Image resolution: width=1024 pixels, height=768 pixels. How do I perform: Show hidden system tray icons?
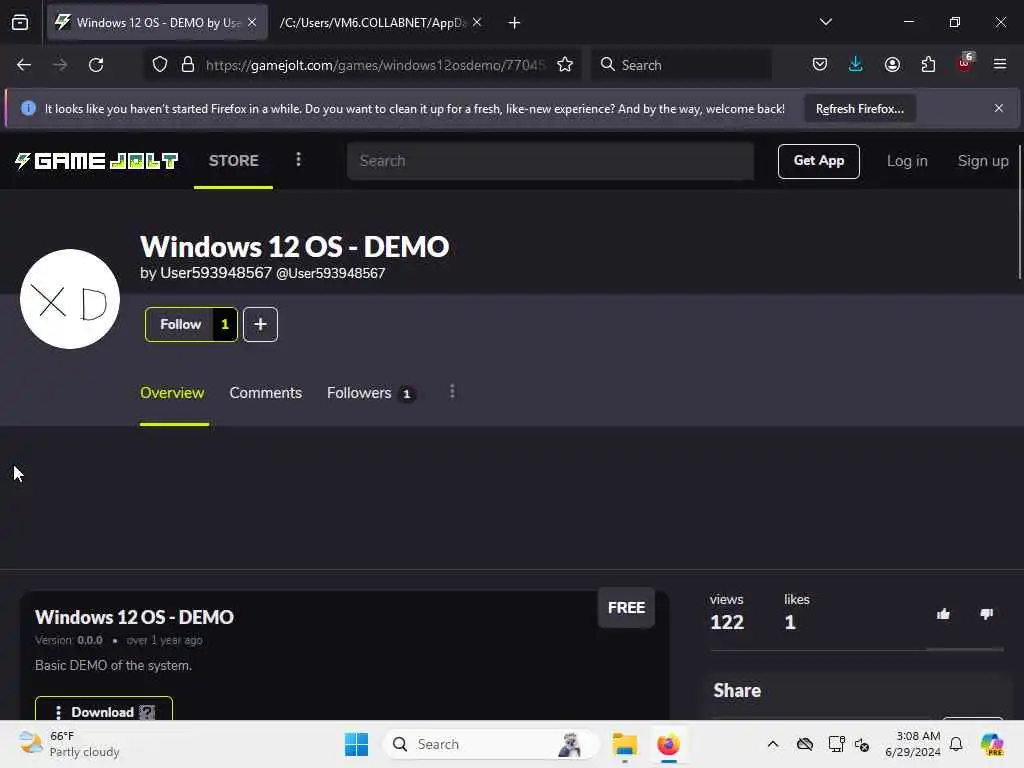click(x=773, y=744)
